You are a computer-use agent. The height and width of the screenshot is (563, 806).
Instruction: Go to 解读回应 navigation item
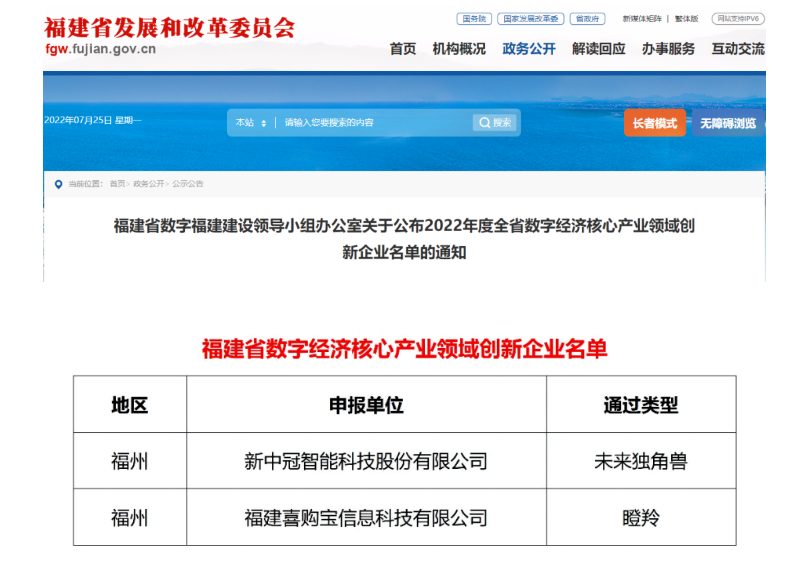coord(598,49)
